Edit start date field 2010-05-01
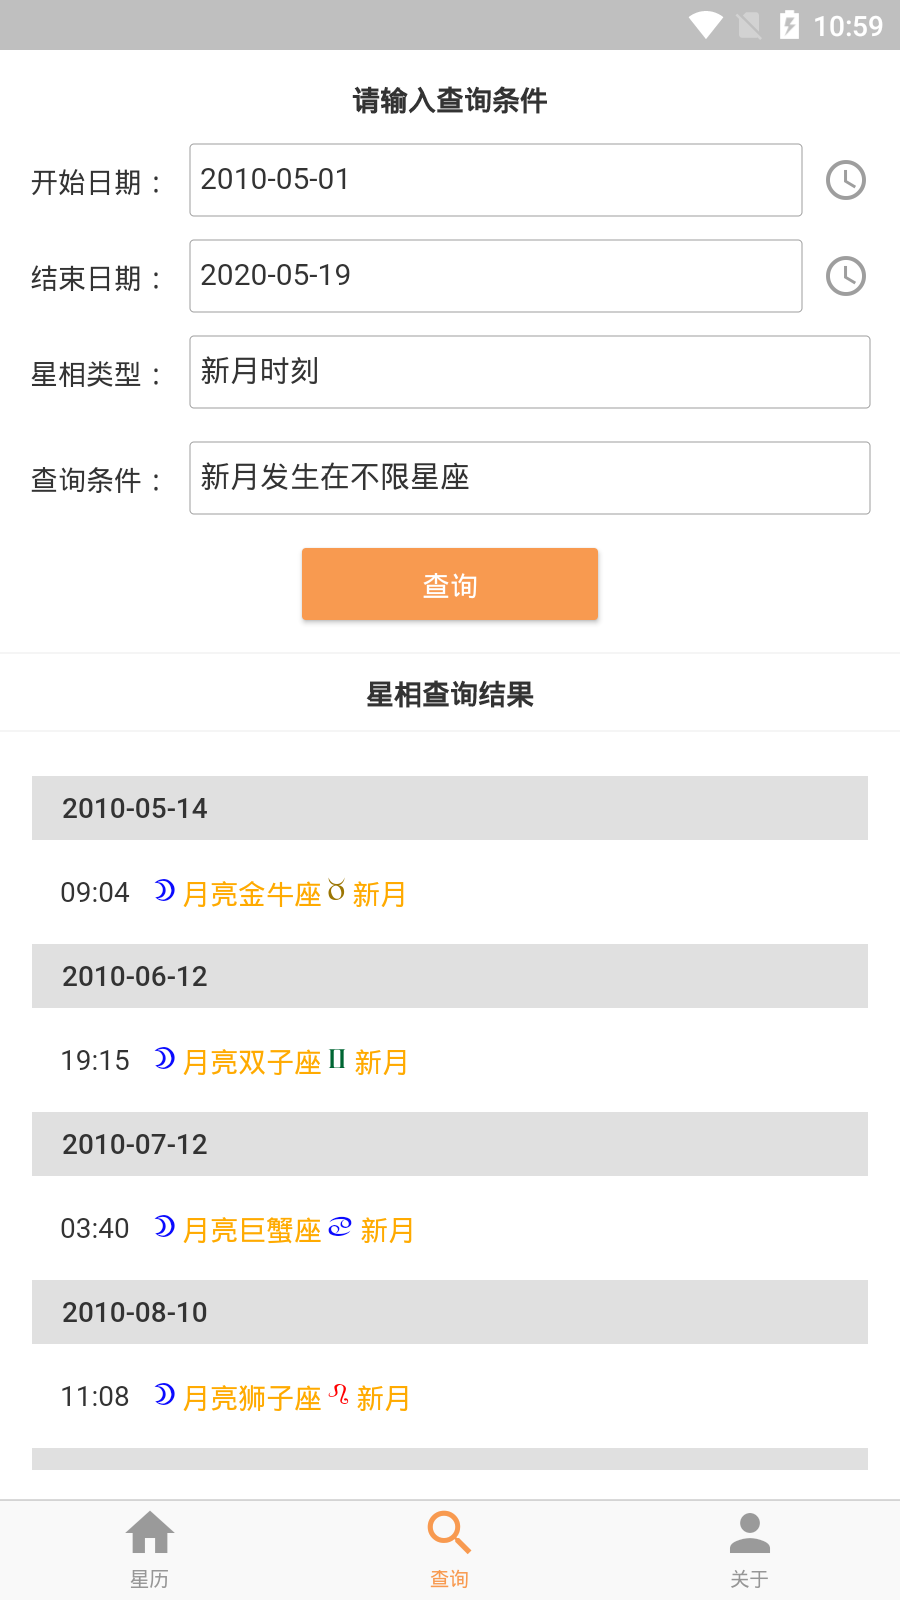The image size is (900, 1600). (x=495, y=180)
